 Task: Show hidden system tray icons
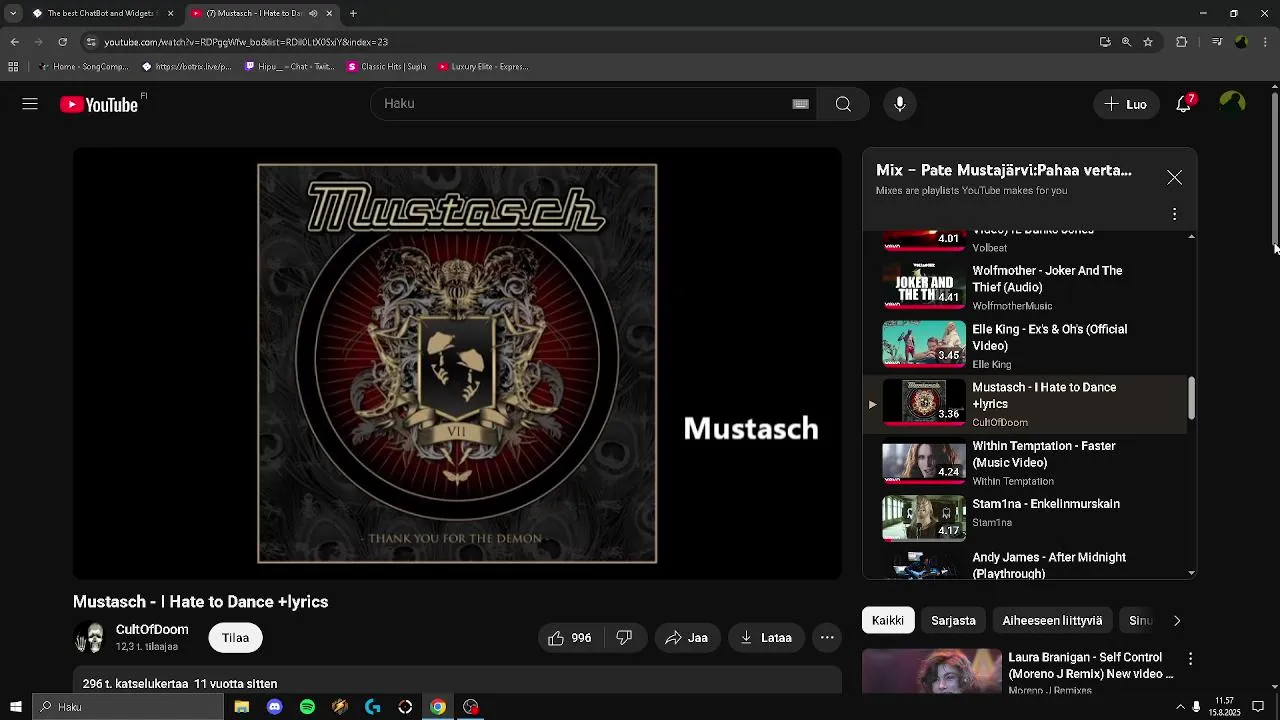[1180, 707]
